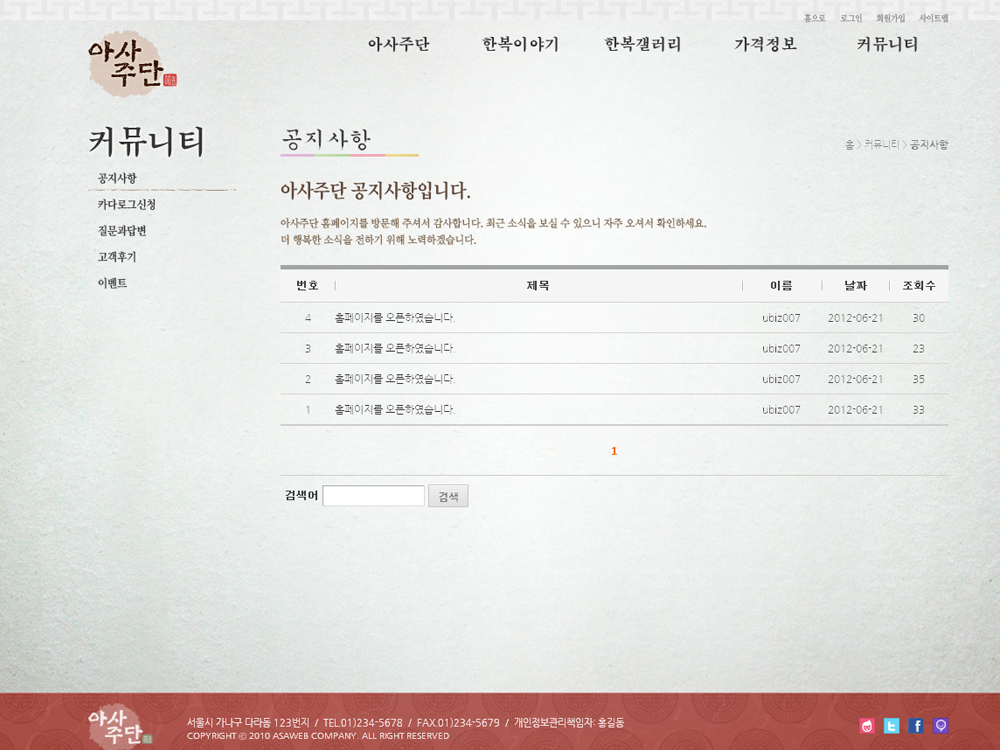Click the 검색어 search input field
This screenshot has height=750, width=1000.
(x=373, y=496)
